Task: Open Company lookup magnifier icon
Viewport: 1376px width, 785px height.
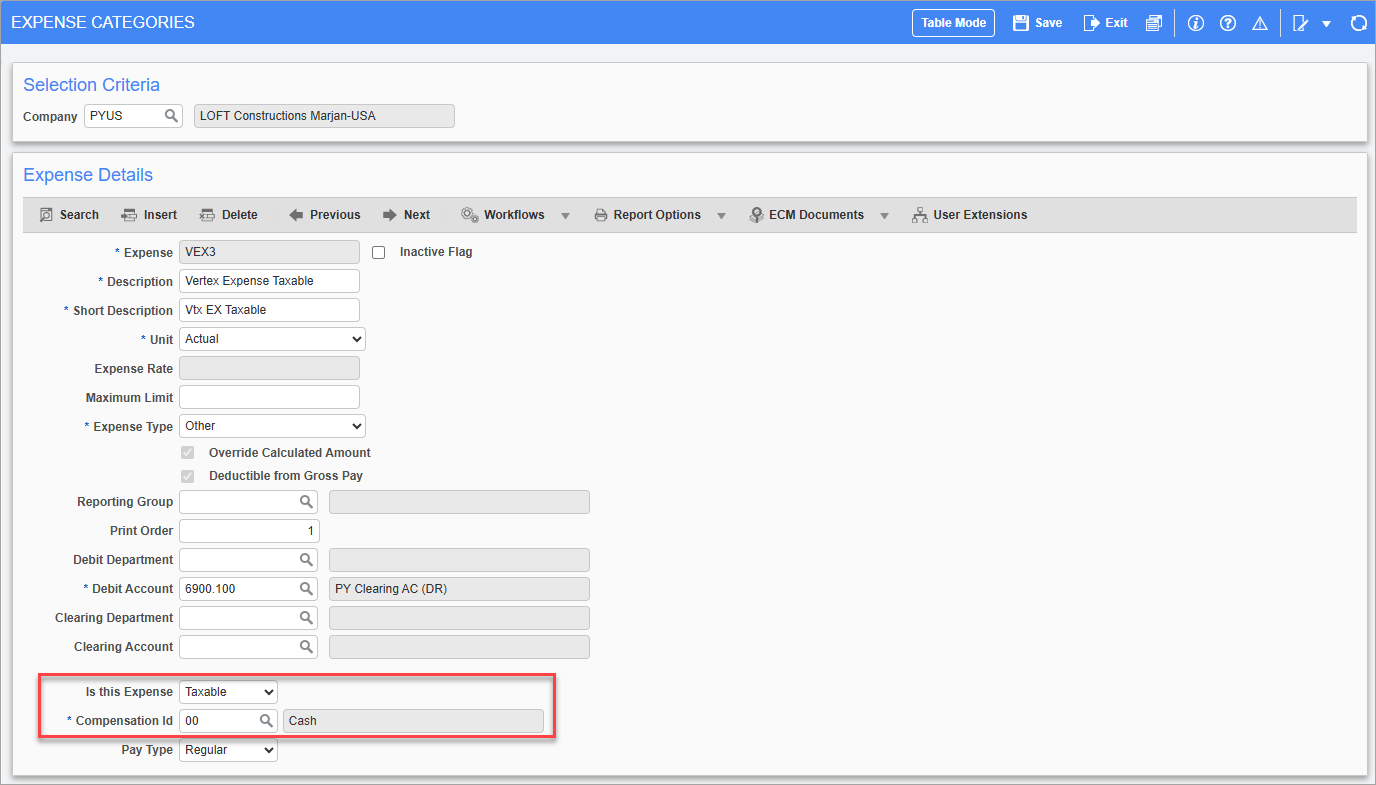Action: pyautogui.click(x=171, y=116)
